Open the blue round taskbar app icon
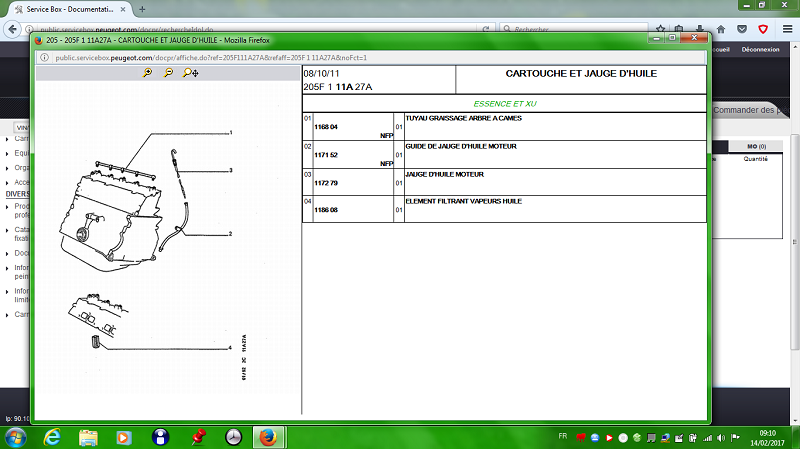The height and width of the screenshot is (449, 800). tap(160, 437)
